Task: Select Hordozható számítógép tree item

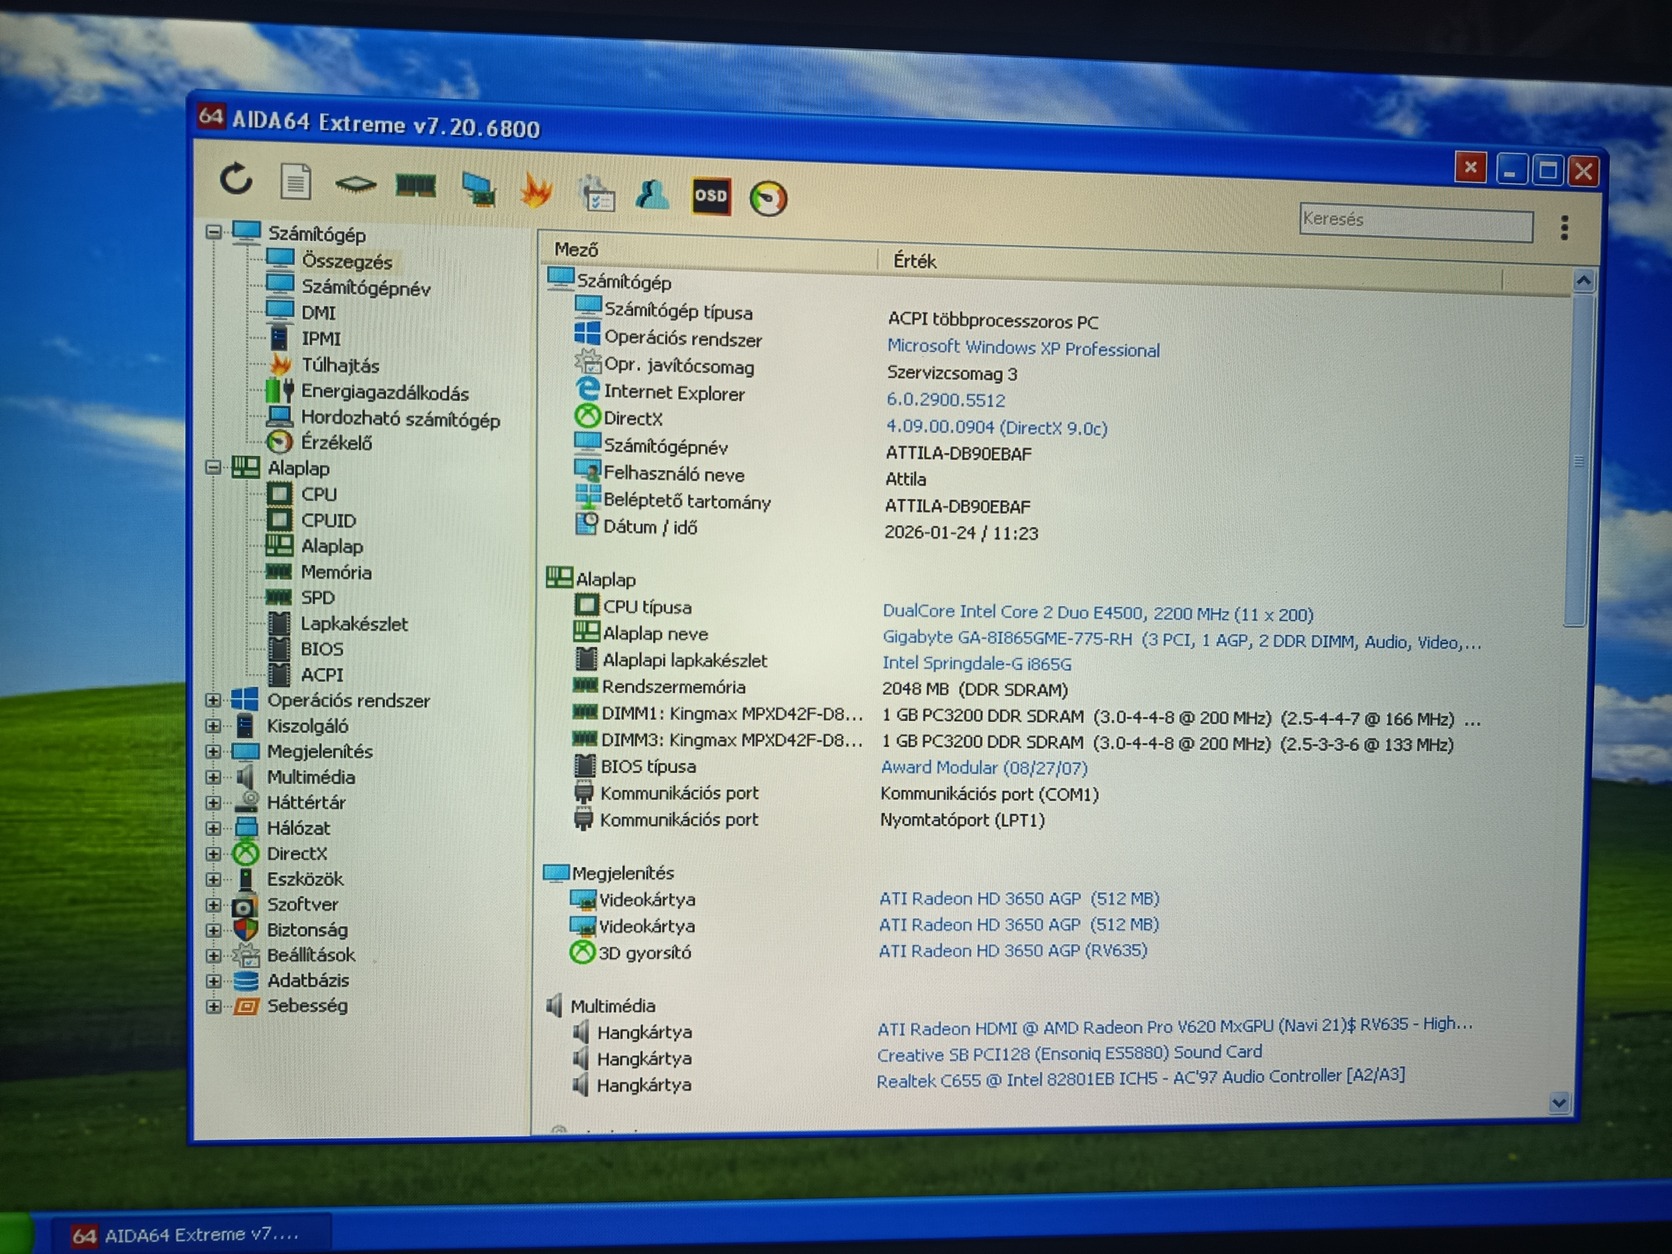Action: [x=400, y=419]
